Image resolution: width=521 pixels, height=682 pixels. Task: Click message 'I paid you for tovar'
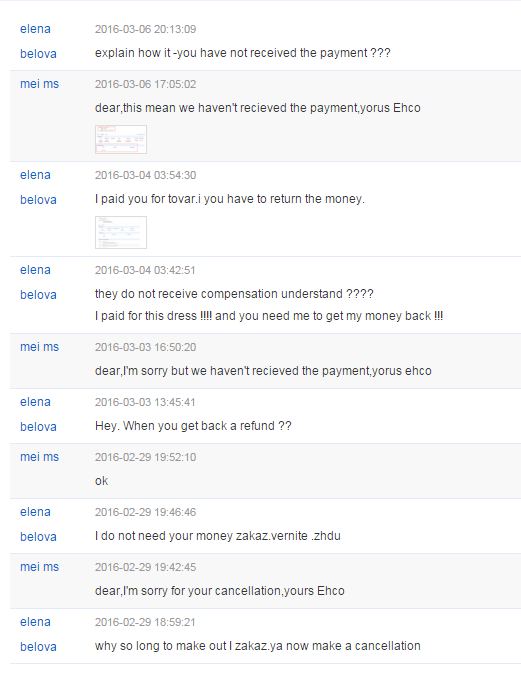click(x=230, y=199)
